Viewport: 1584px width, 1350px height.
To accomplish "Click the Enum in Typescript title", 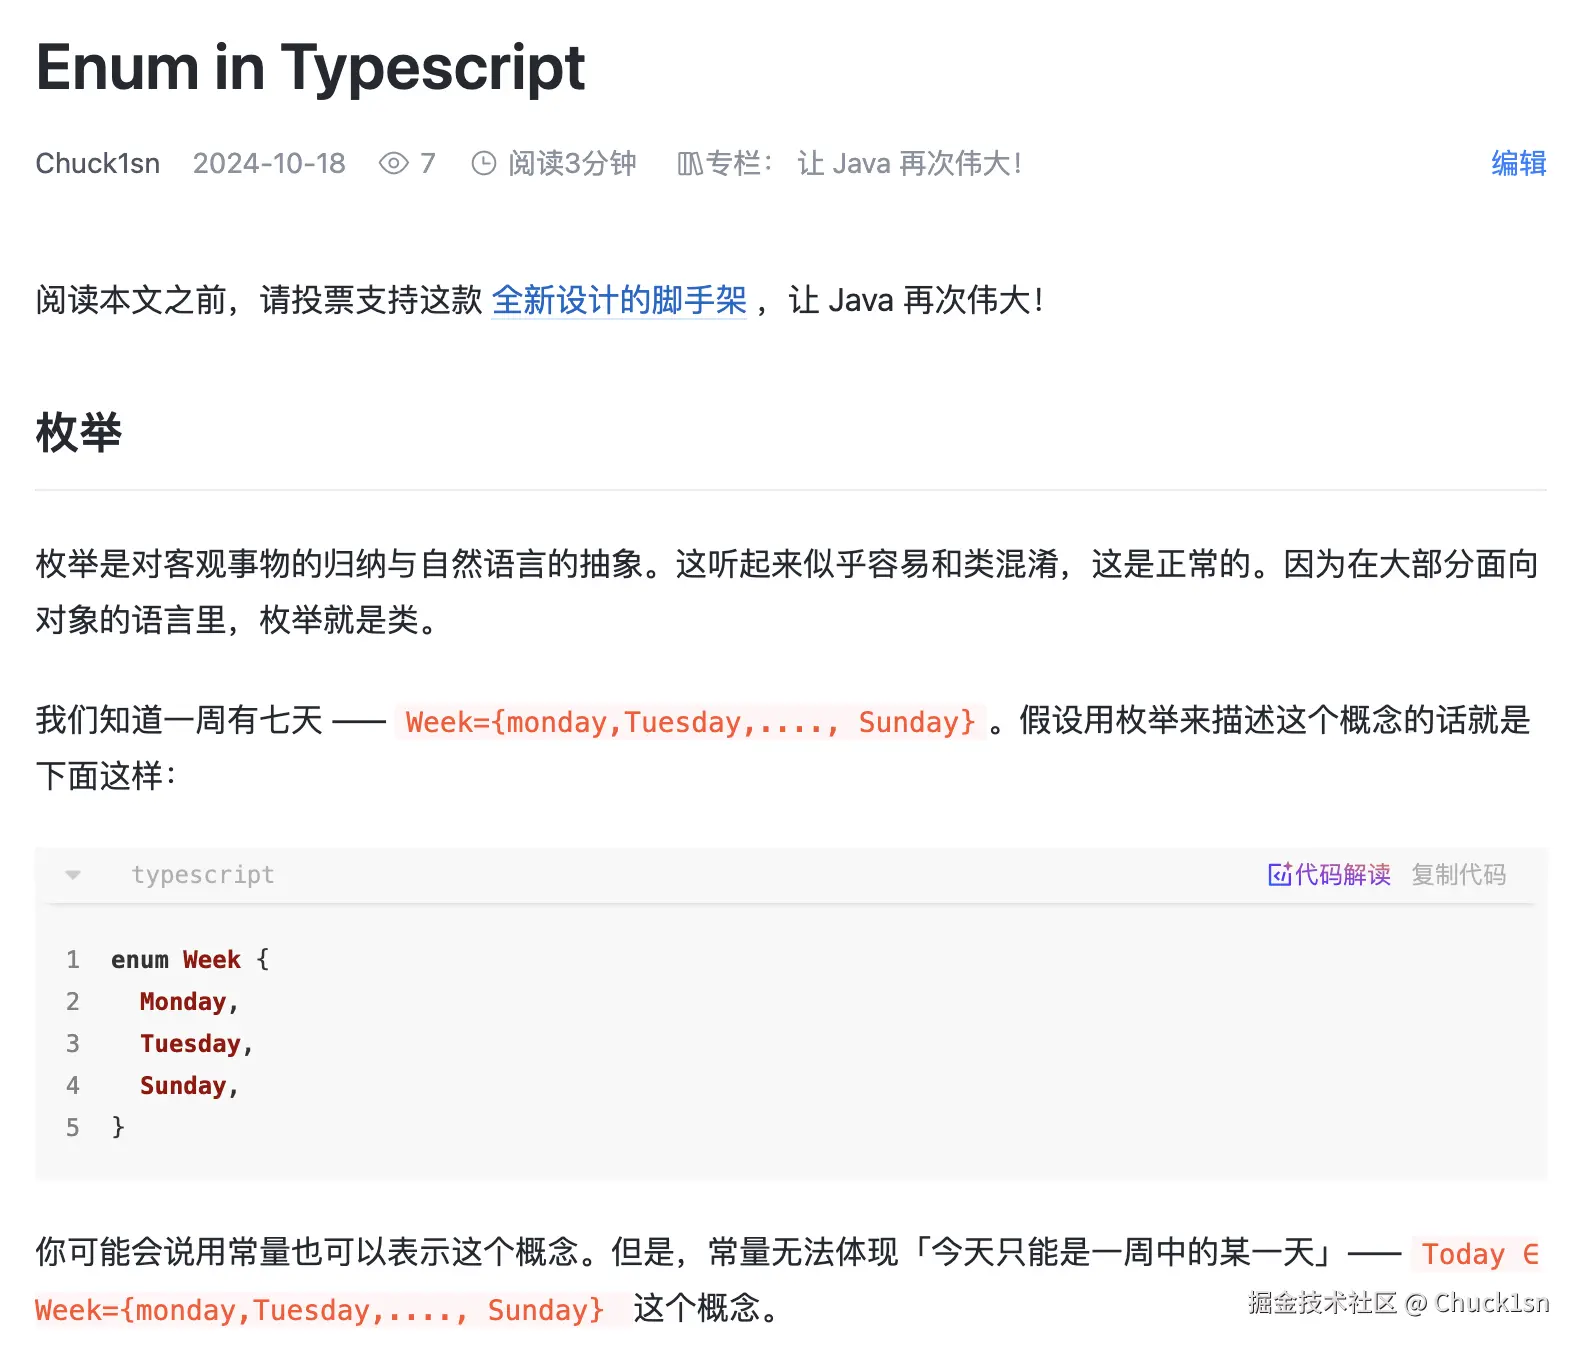I will click(x=310, y=68).
